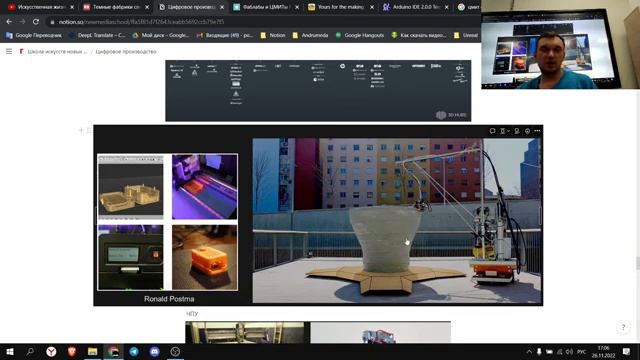Viewport: 640px width, 360px height.
Task: Go back in browser history
Action: pos(9,22)
